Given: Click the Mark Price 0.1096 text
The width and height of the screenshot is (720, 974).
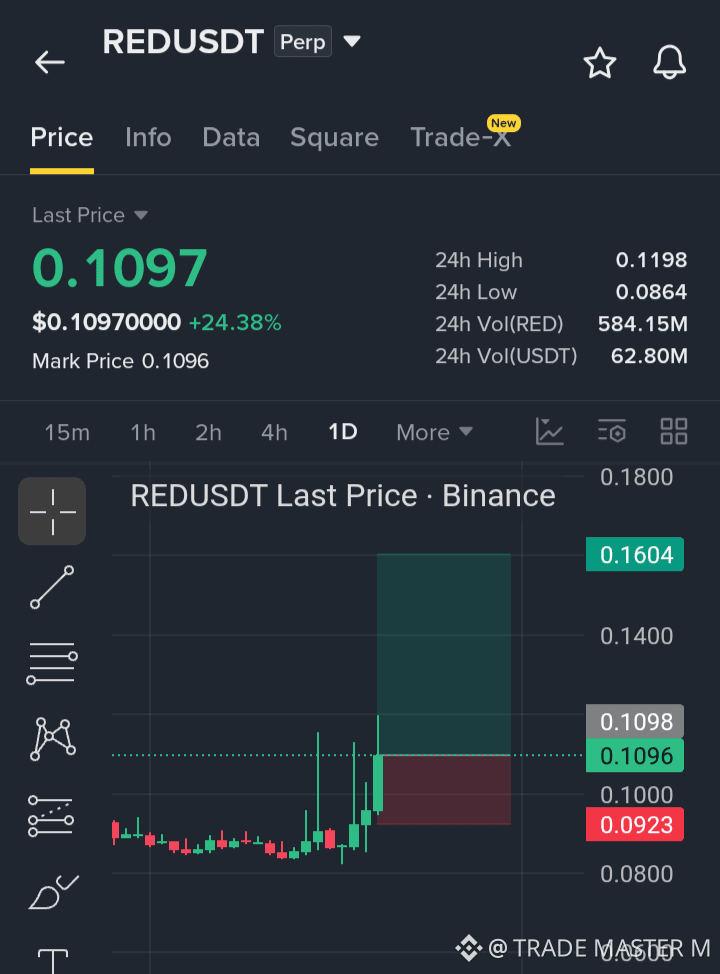Looking at the screenshot, I should click(x=121, y=361).
